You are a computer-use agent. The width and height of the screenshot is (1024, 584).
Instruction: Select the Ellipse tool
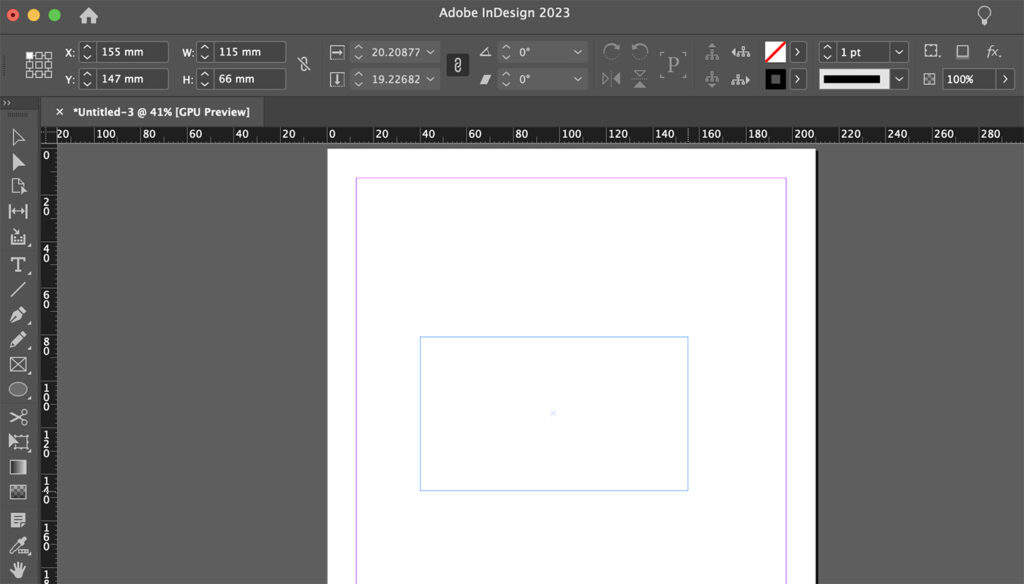(x=18, y=389)
